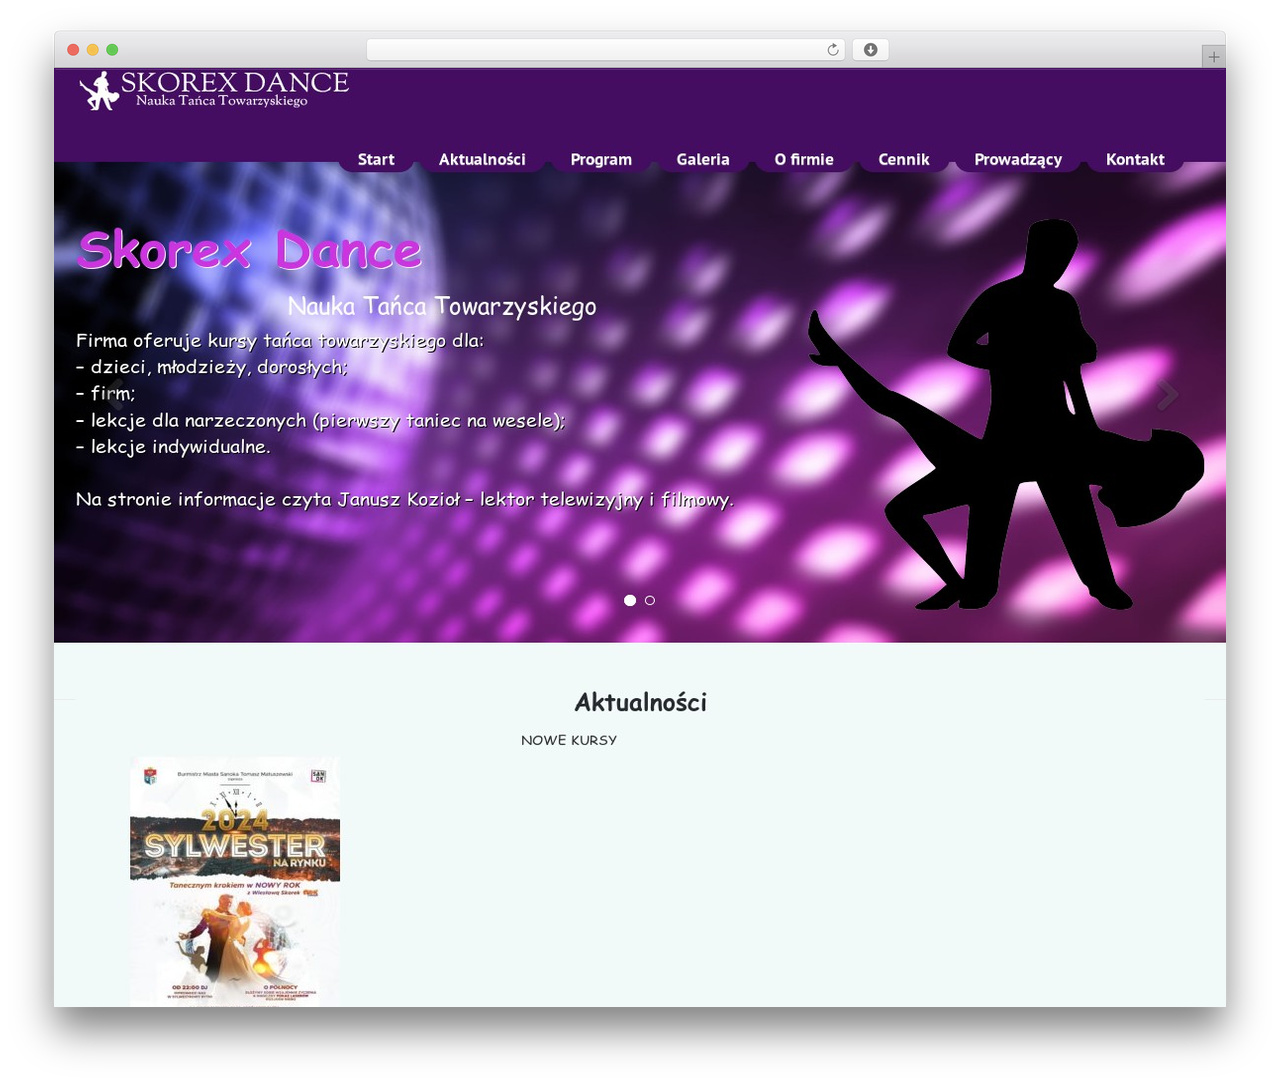Open a new browser tab with plus button
The height and width of the screenshot is (1084, 1280).
(x=1214, y=57)
